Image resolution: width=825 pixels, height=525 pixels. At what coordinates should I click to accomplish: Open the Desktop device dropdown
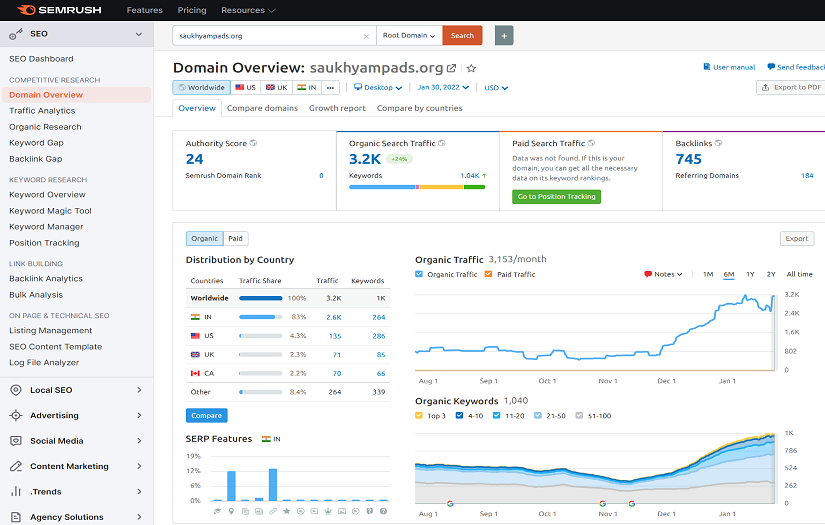click(x=378, y=87)
